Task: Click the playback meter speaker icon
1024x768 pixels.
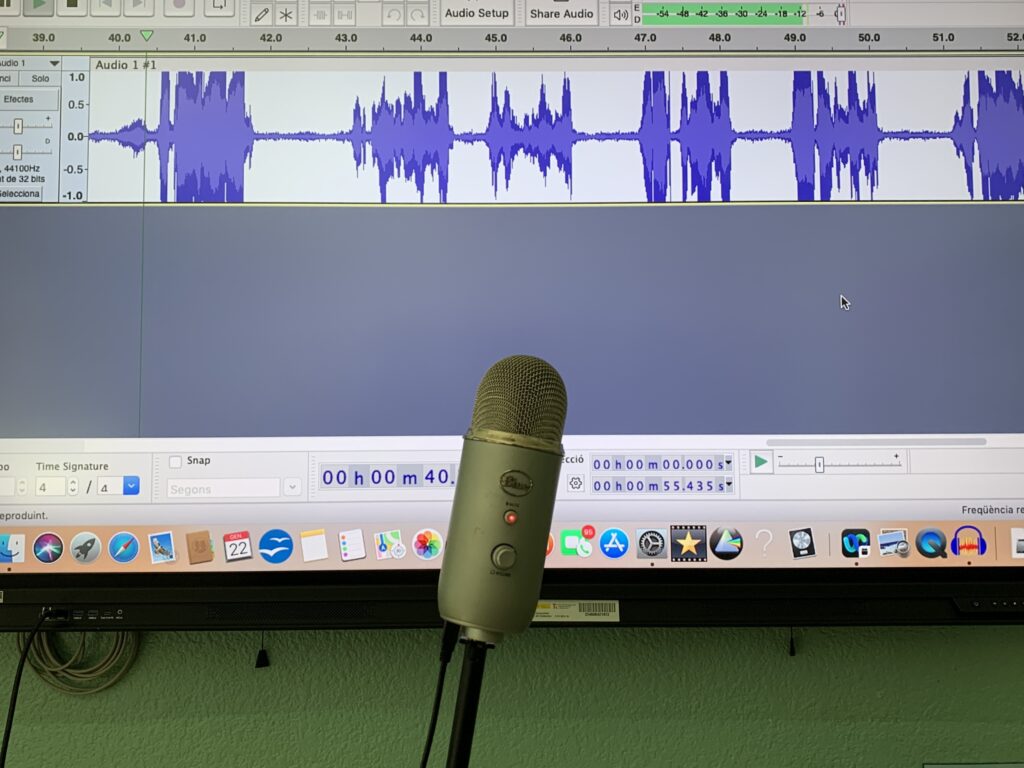Action: coord(621,14)
